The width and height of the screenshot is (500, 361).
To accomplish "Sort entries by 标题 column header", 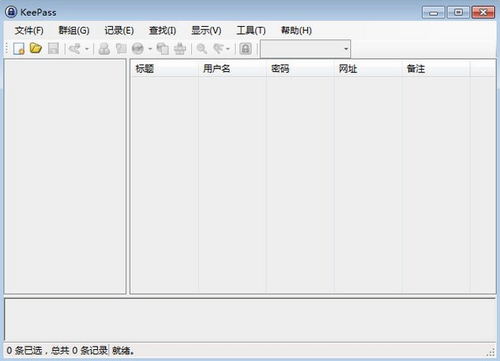I will [164, 69].
